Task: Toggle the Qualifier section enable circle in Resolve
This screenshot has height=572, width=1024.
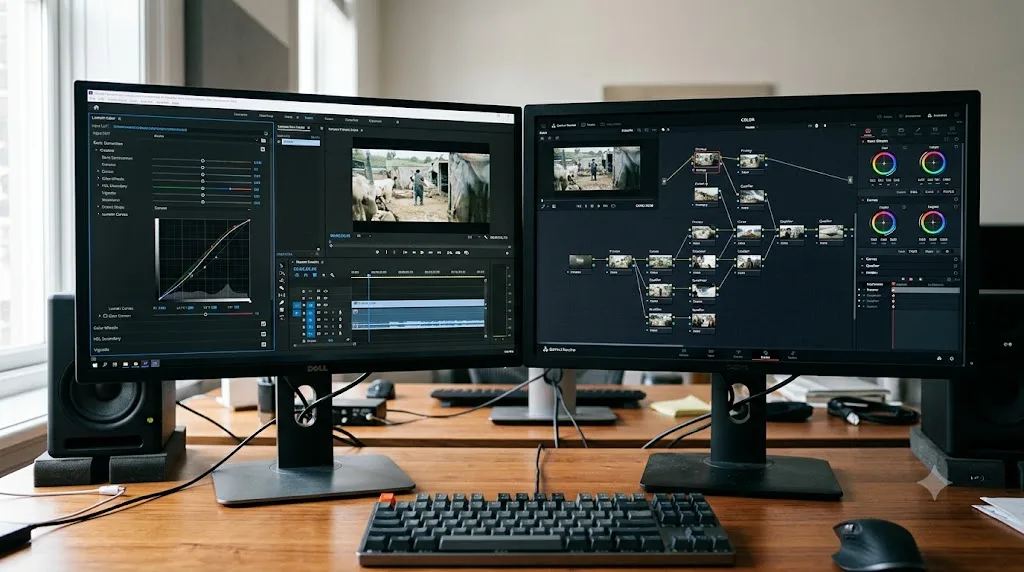Action: (955, 266)
